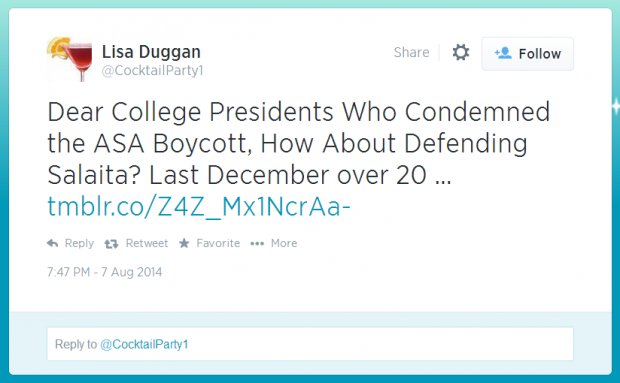
Task: Select the Retweet text label
Action: coord(147,243)
